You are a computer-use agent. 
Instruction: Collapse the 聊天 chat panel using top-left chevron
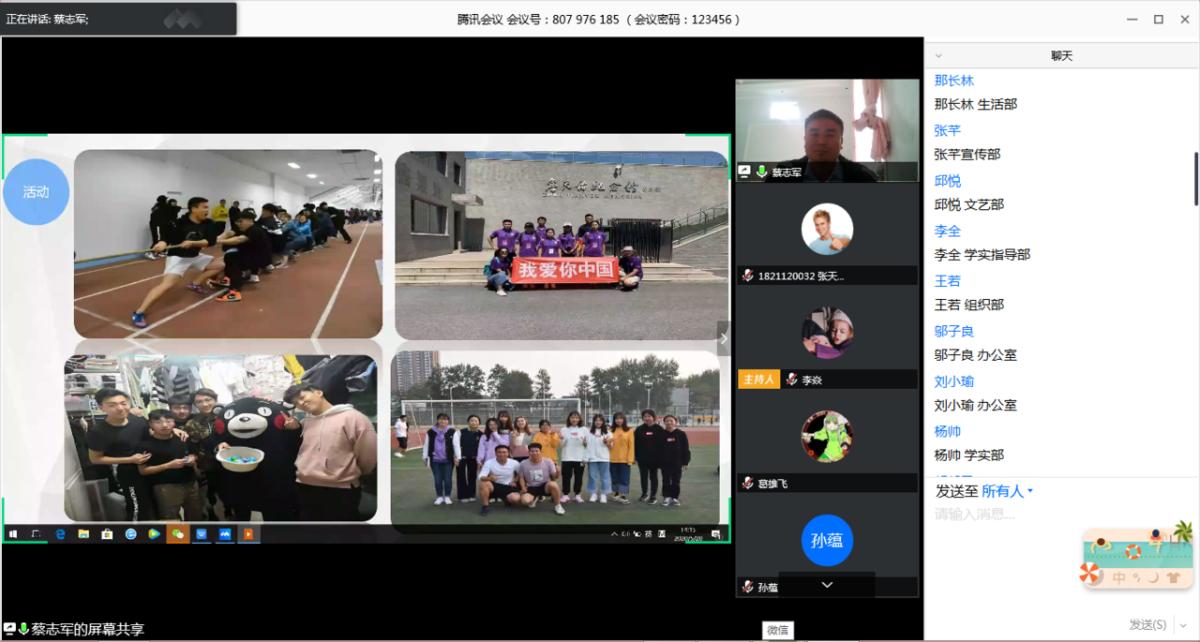click(x=938, y=56)
